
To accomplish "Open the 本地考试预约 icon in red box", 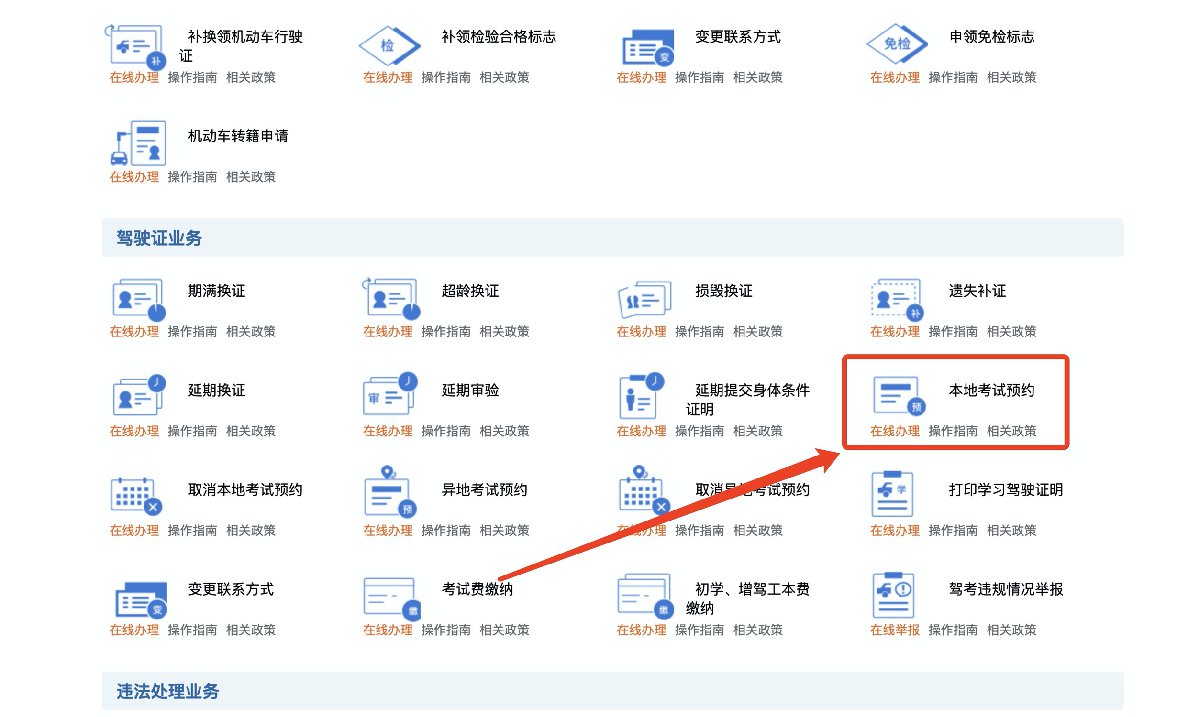I will coord(897,396).
